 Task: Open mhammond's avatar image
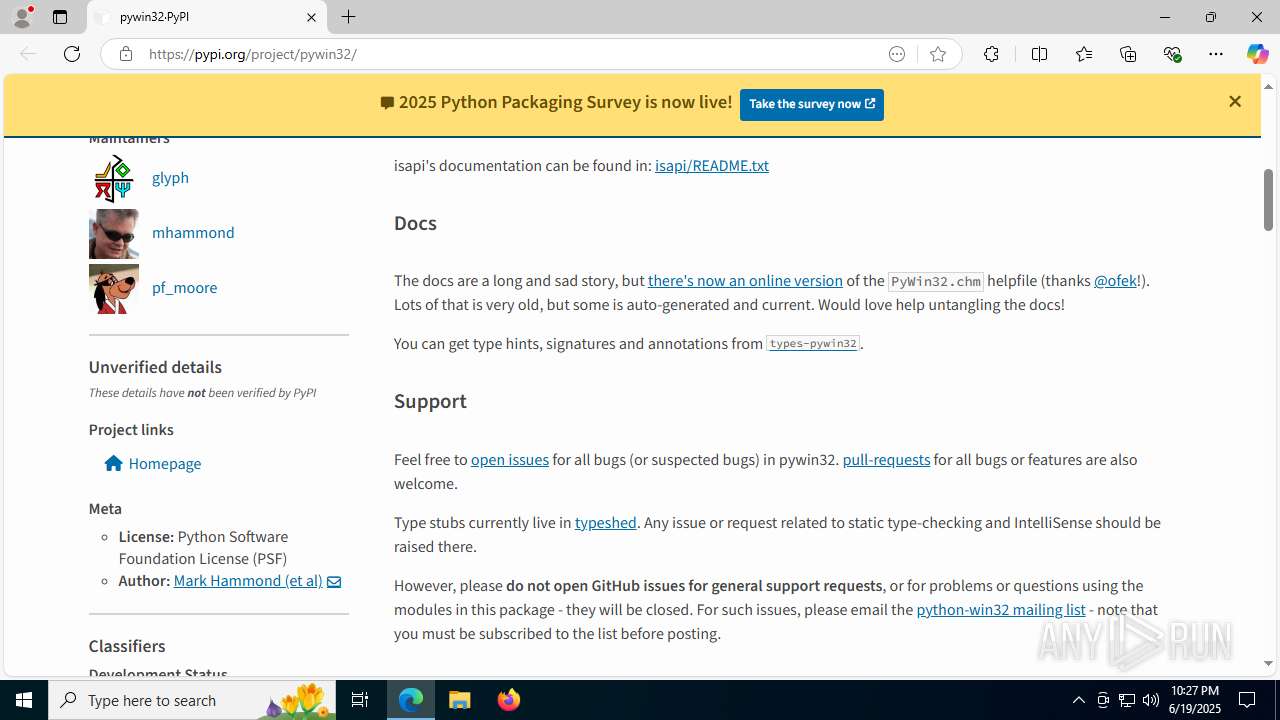[x=114, y=233]
